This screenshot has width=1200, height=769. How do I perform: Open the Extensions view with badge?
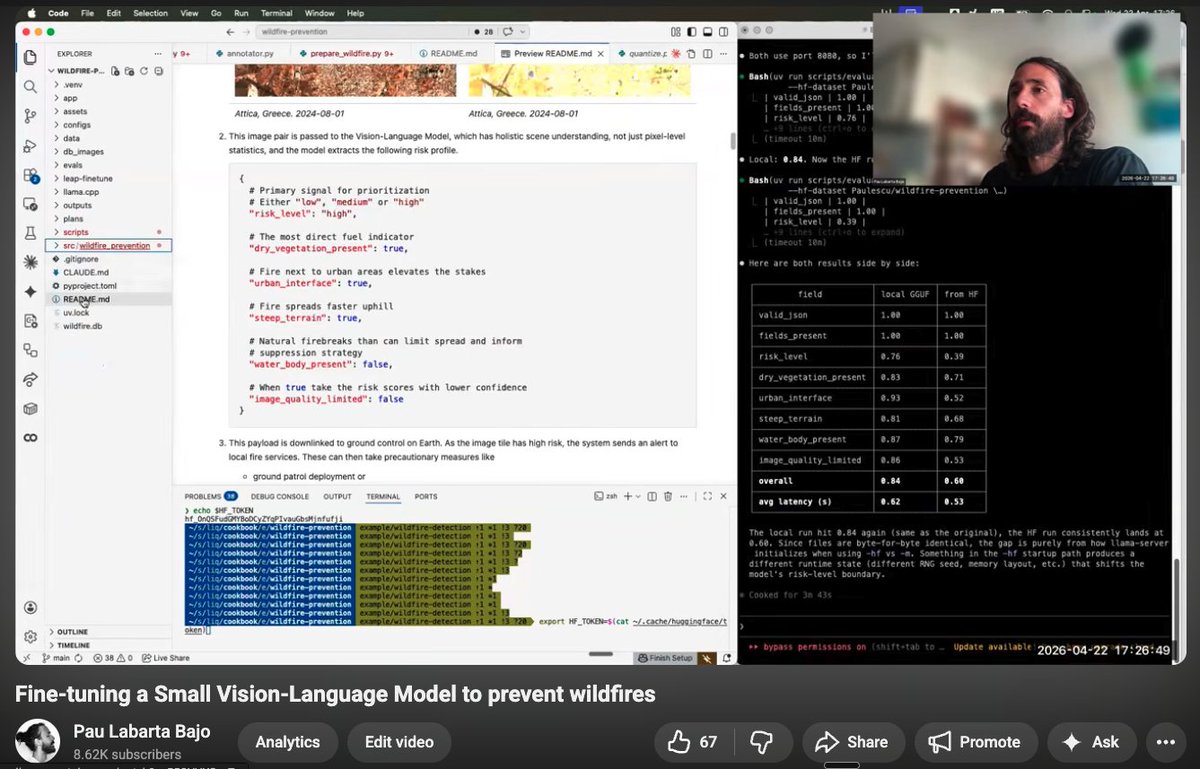(30, 175)
